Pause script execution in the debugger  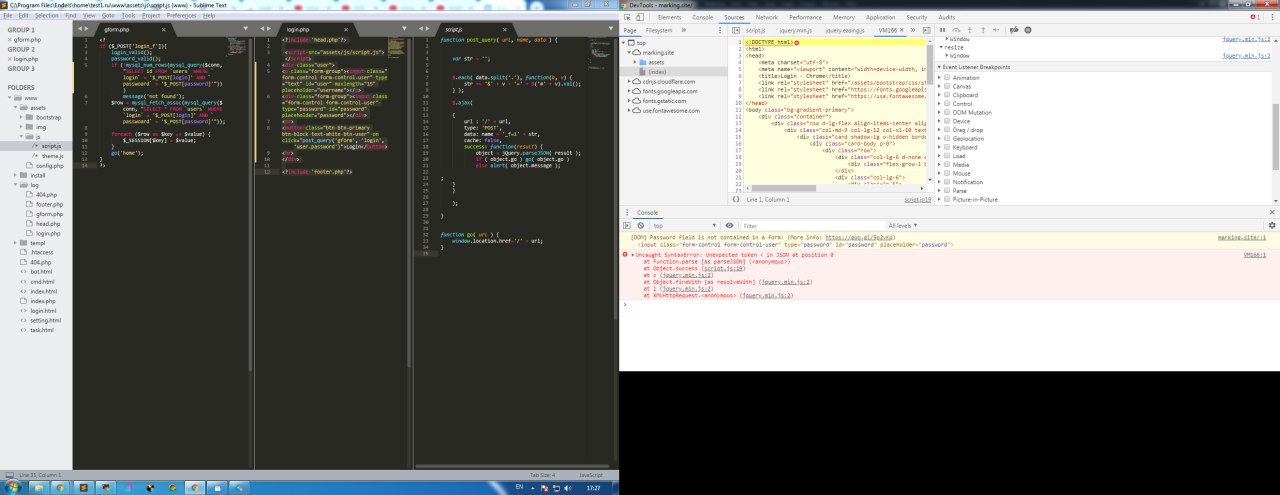943,31
